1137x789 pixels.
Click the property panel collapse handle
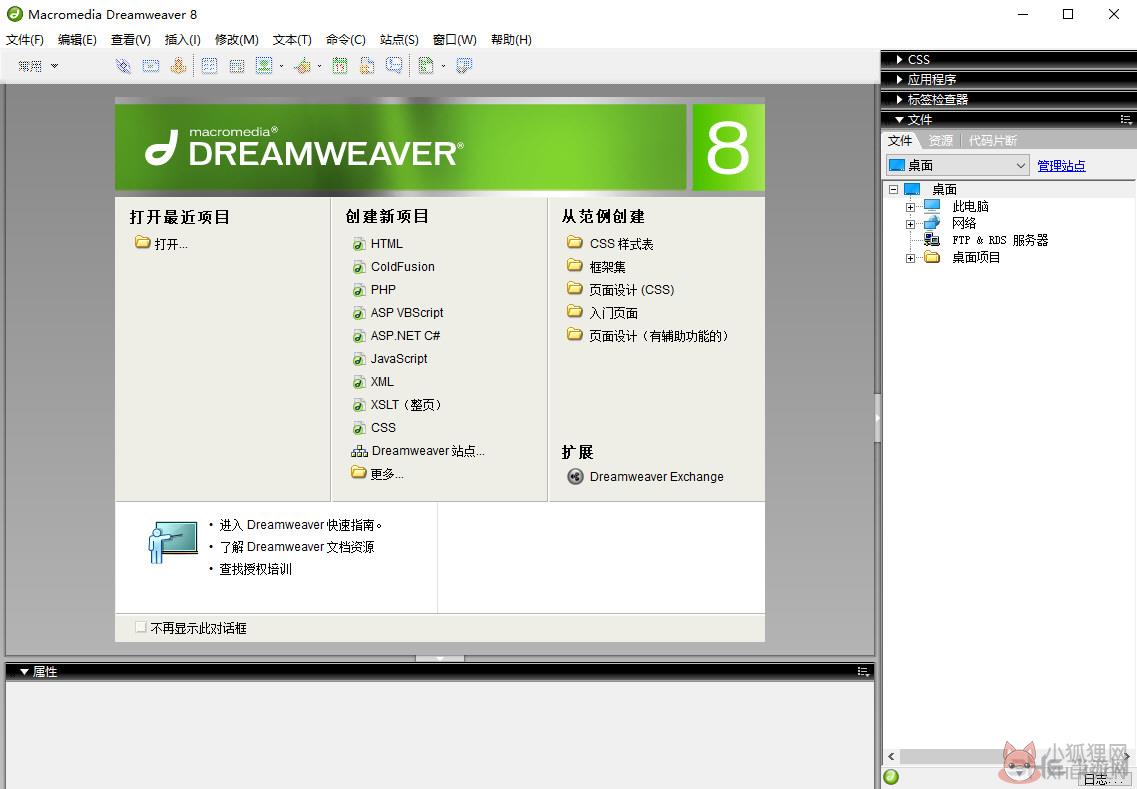click(x=439, y=658)
